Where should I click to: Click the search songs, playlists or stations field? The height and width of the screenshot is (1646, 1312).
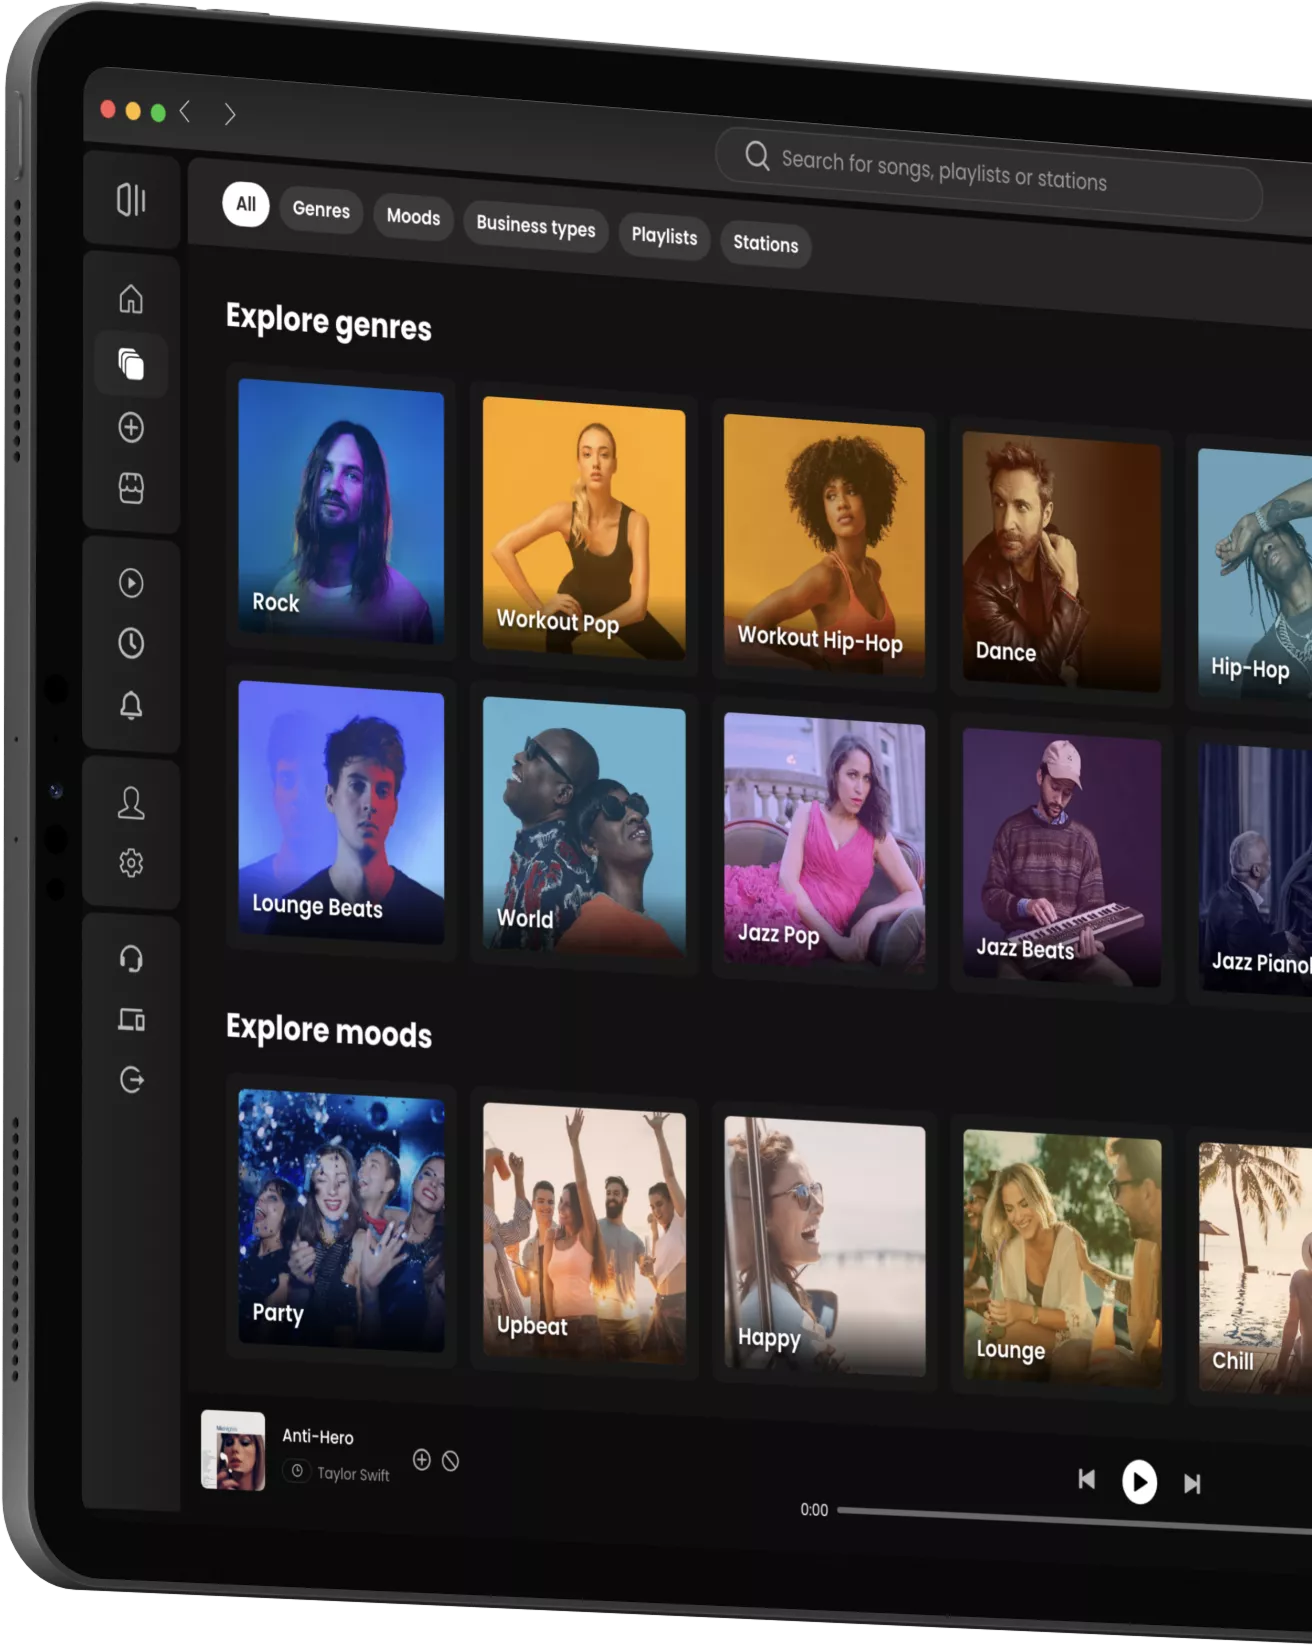click(989, 173)
